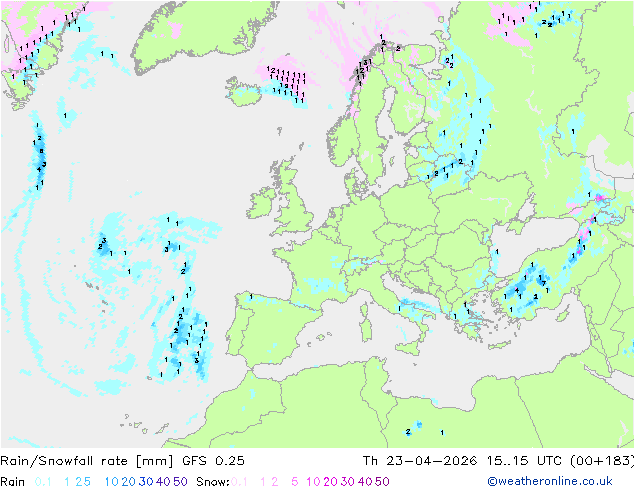
Task: Click the "15..15 UTC" time label
Action: point(524,461)
